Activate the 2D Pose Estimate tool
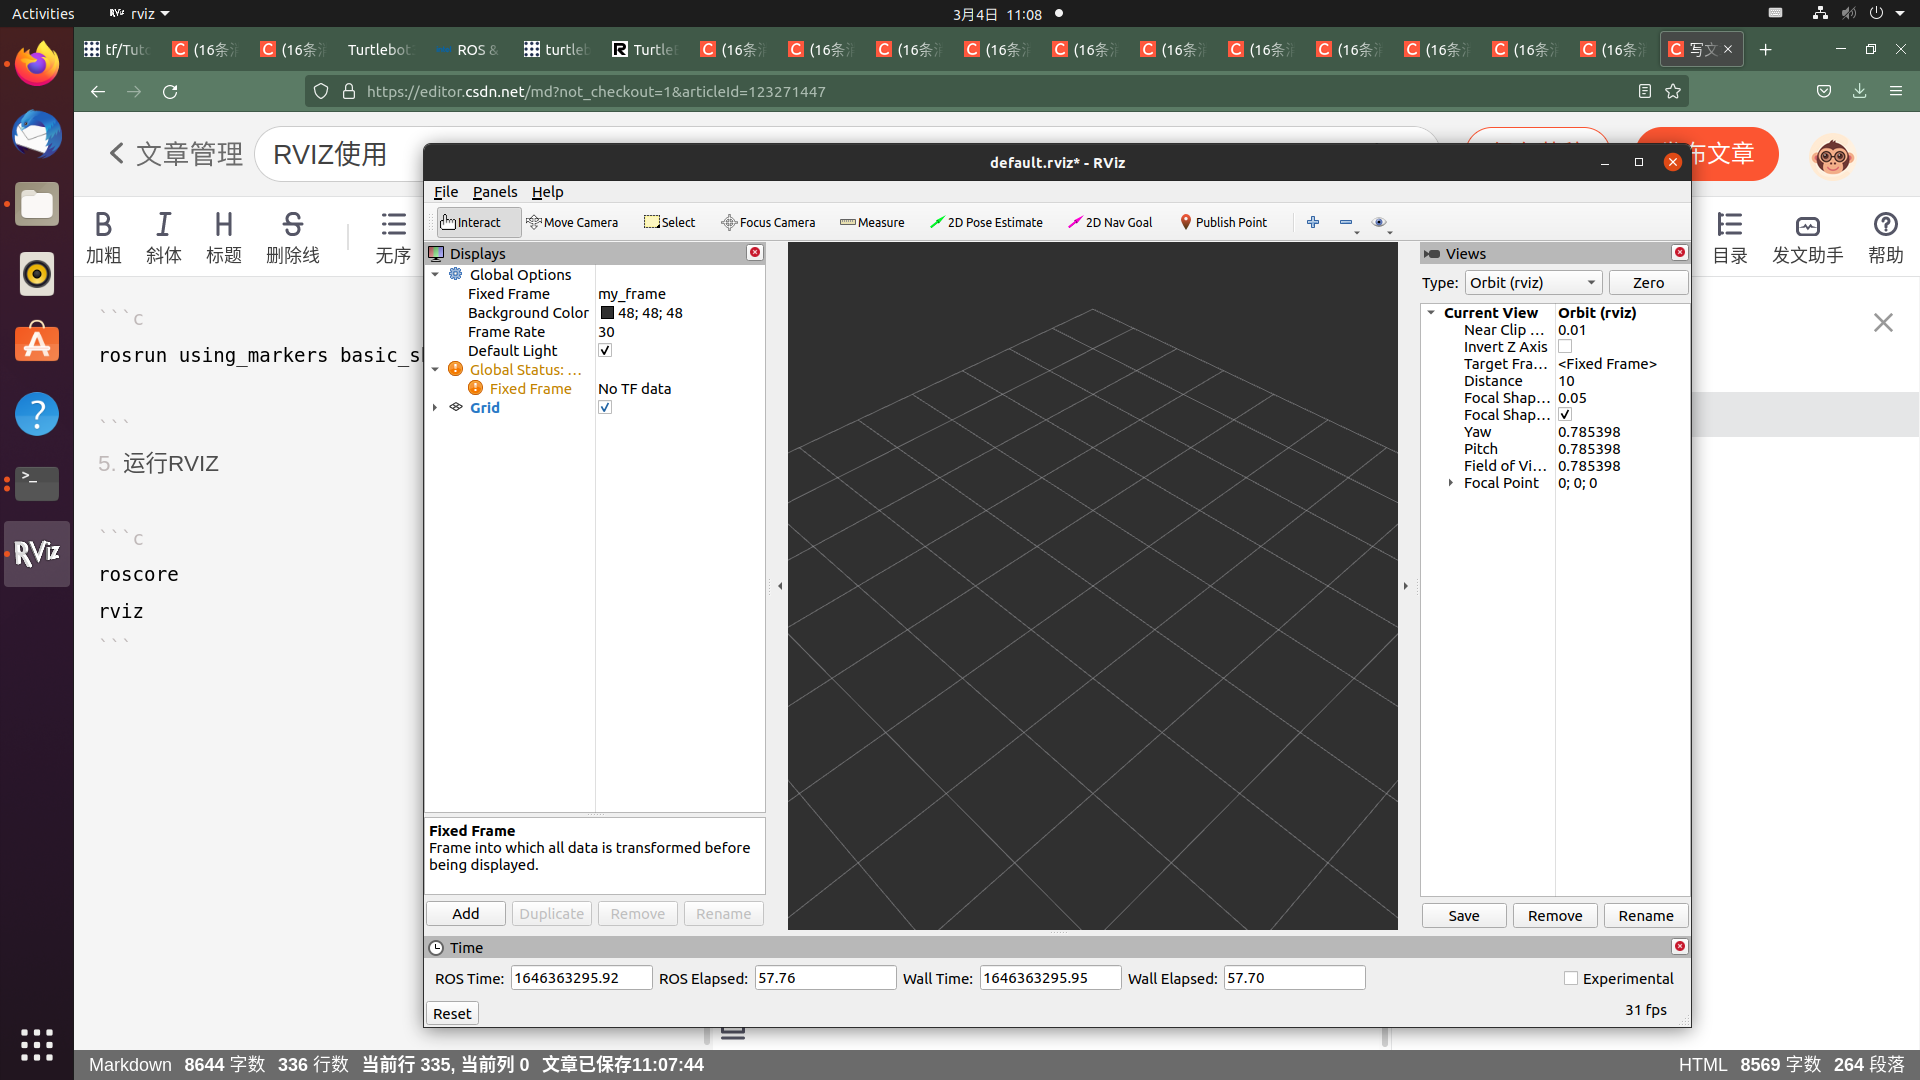This screenshot has height=1080, width=1920. pyautogui.click(x=986, y=222)
